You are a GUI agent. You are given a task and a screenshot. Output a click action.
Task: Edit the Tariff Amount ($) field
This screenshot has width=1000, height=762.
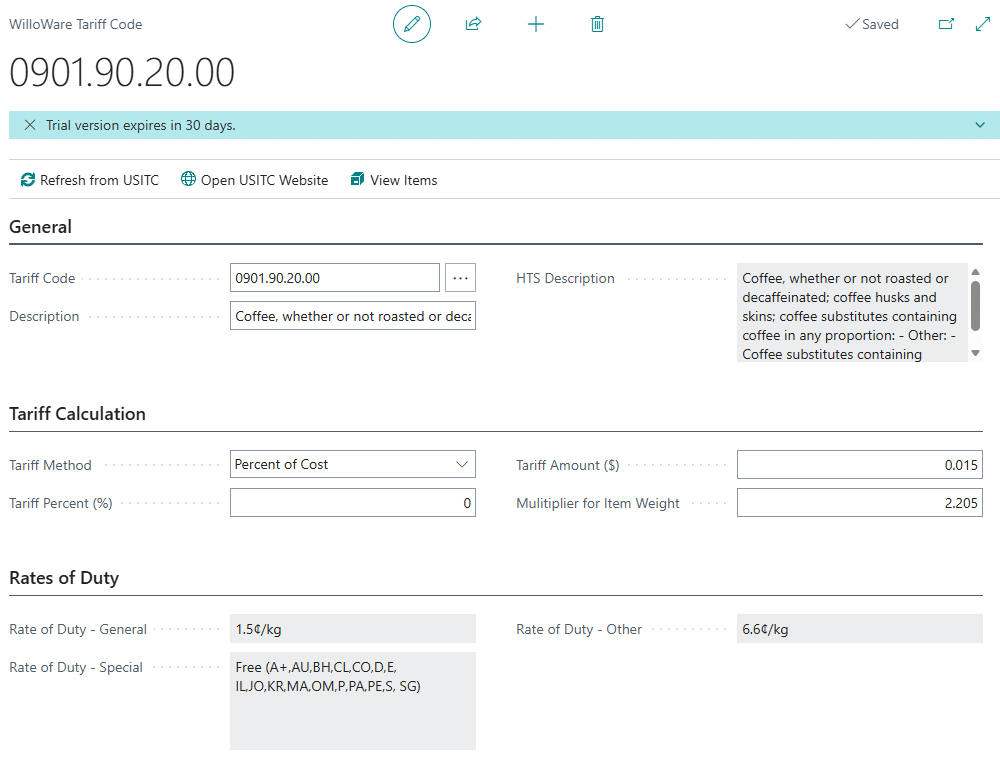[x=859, y=465]
